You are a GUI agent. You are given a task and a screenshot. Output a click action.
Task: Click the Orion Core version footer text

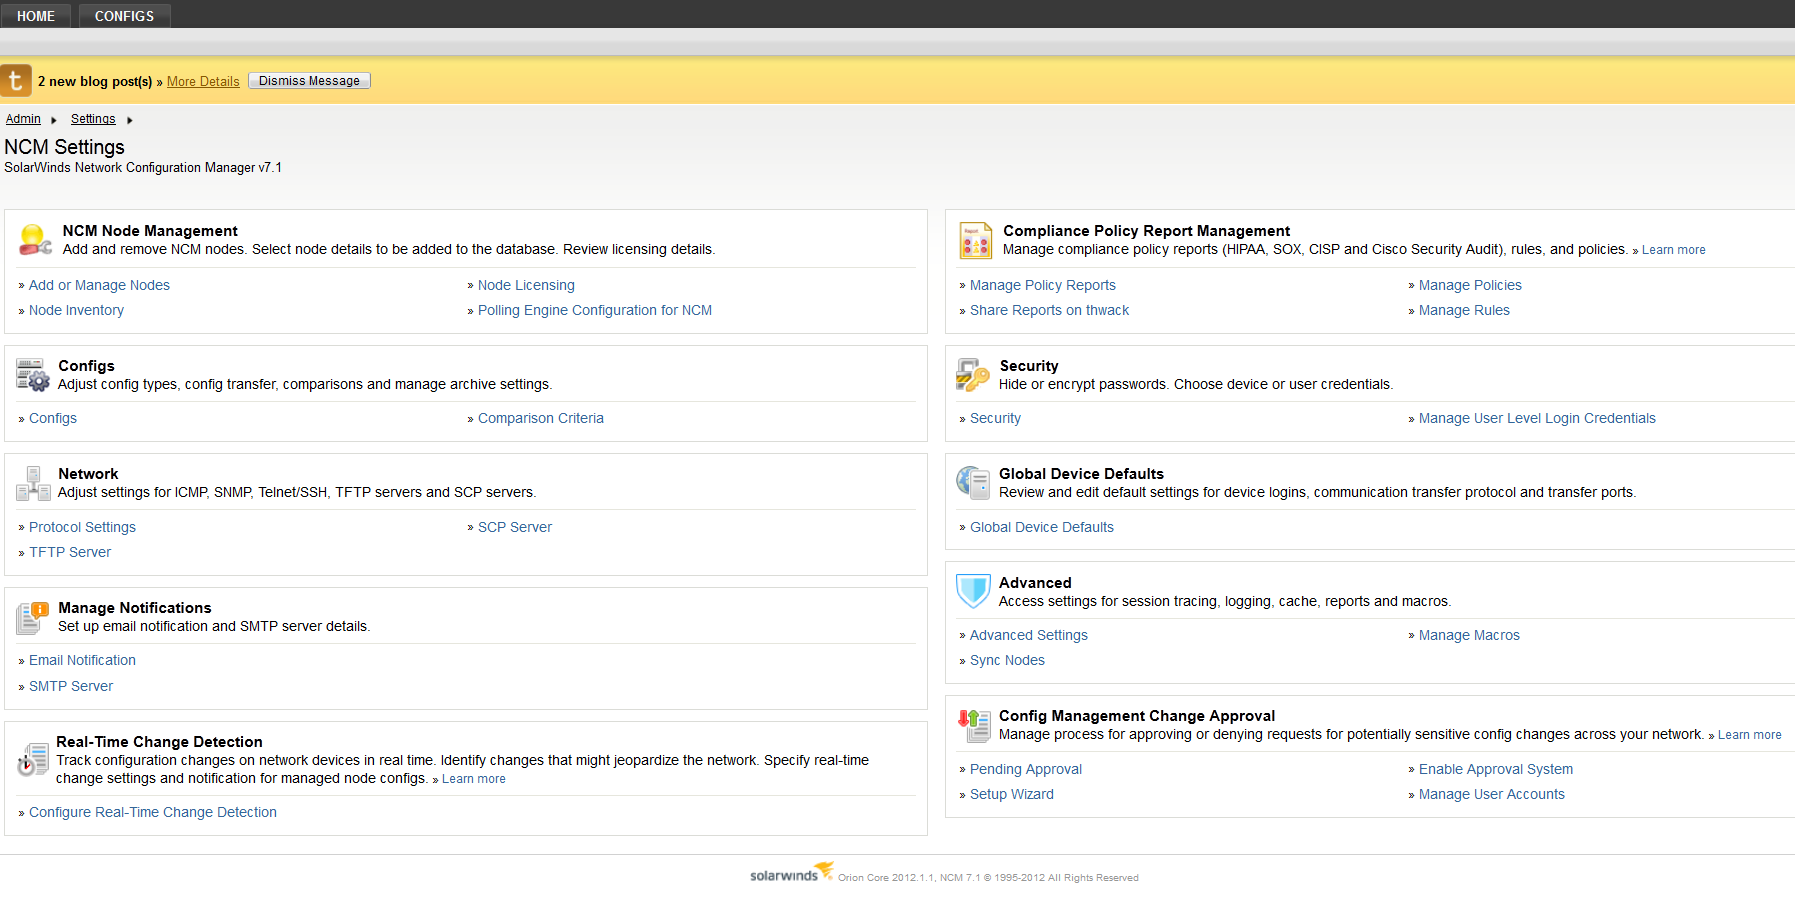coord(988,878)
